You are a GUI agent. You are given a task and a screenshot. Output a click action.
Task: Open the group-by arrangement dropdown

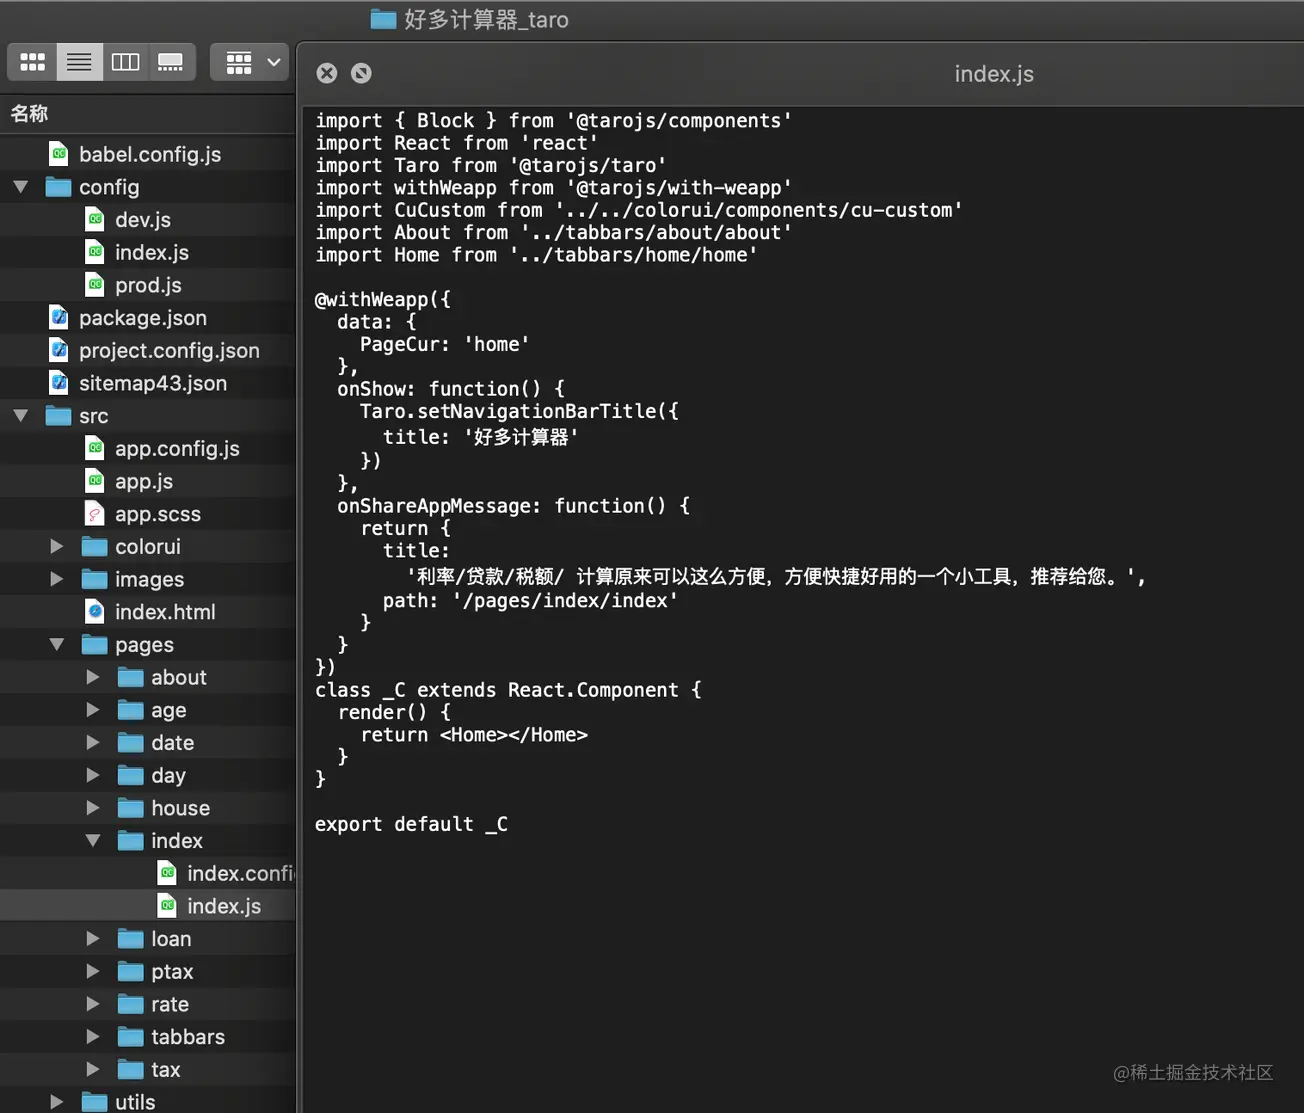pyautogui.click(x=250, y=62)
